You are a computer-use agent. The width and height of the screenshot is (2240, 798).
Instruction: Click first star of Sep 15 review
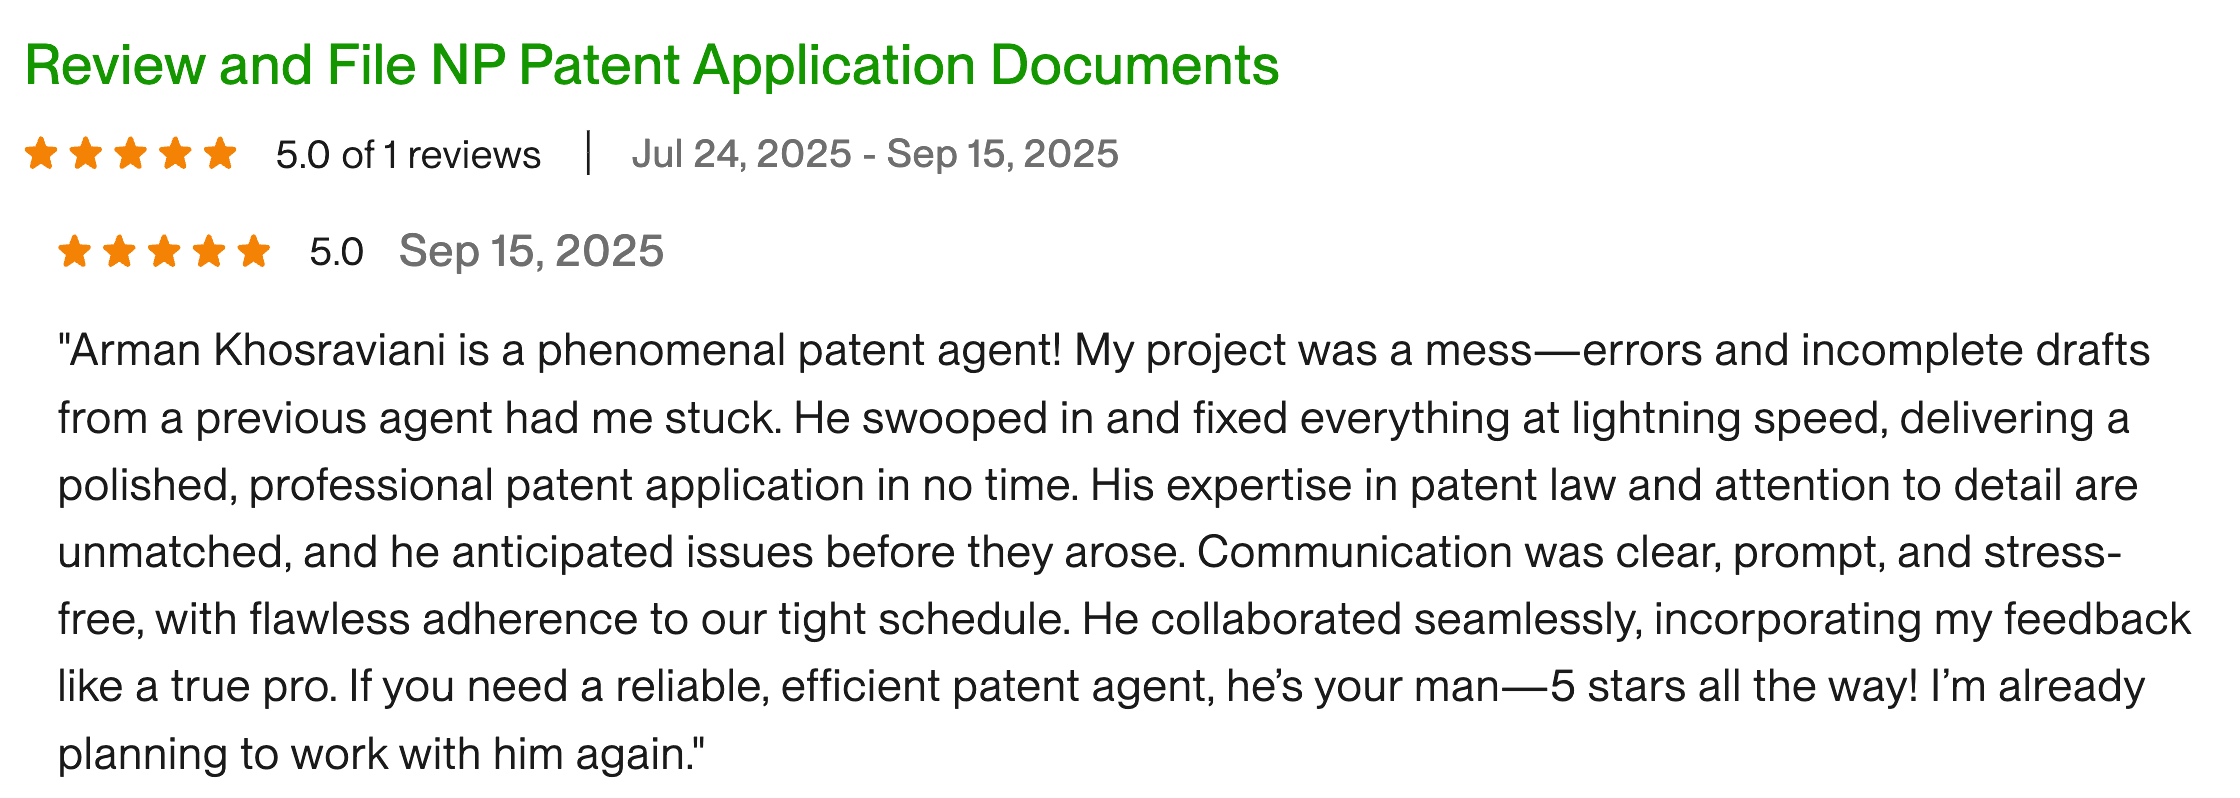(74, 251)
